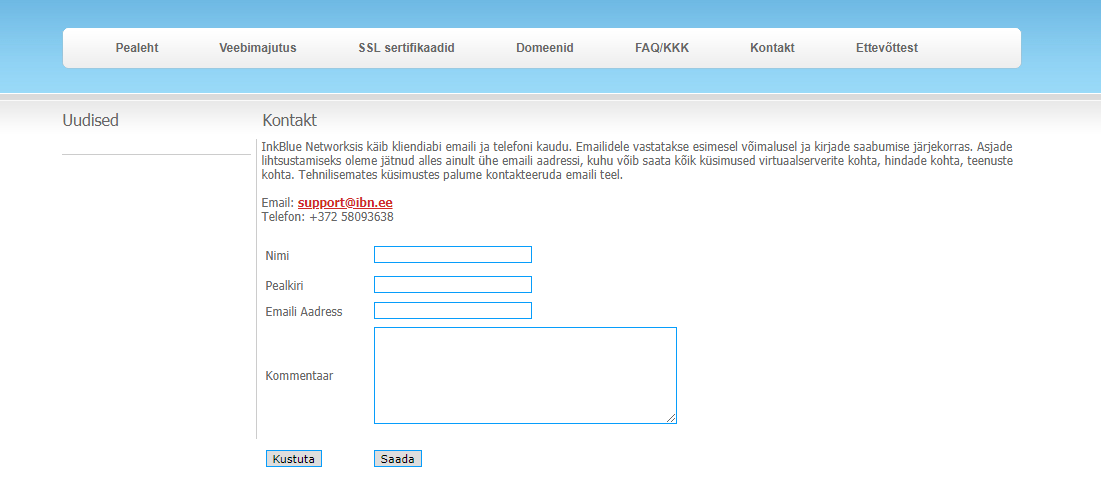This screenshot has width=1101, height=488.
Task: Focus the Nimi input field
Action: coord(453,254)
